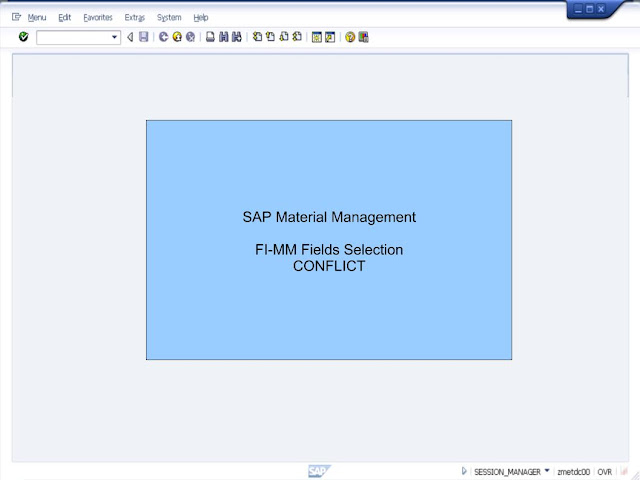Image resolution: width=640 pixels, height=480 pixels.
Task: Go to Next Page icon
Action: point(284,37)
